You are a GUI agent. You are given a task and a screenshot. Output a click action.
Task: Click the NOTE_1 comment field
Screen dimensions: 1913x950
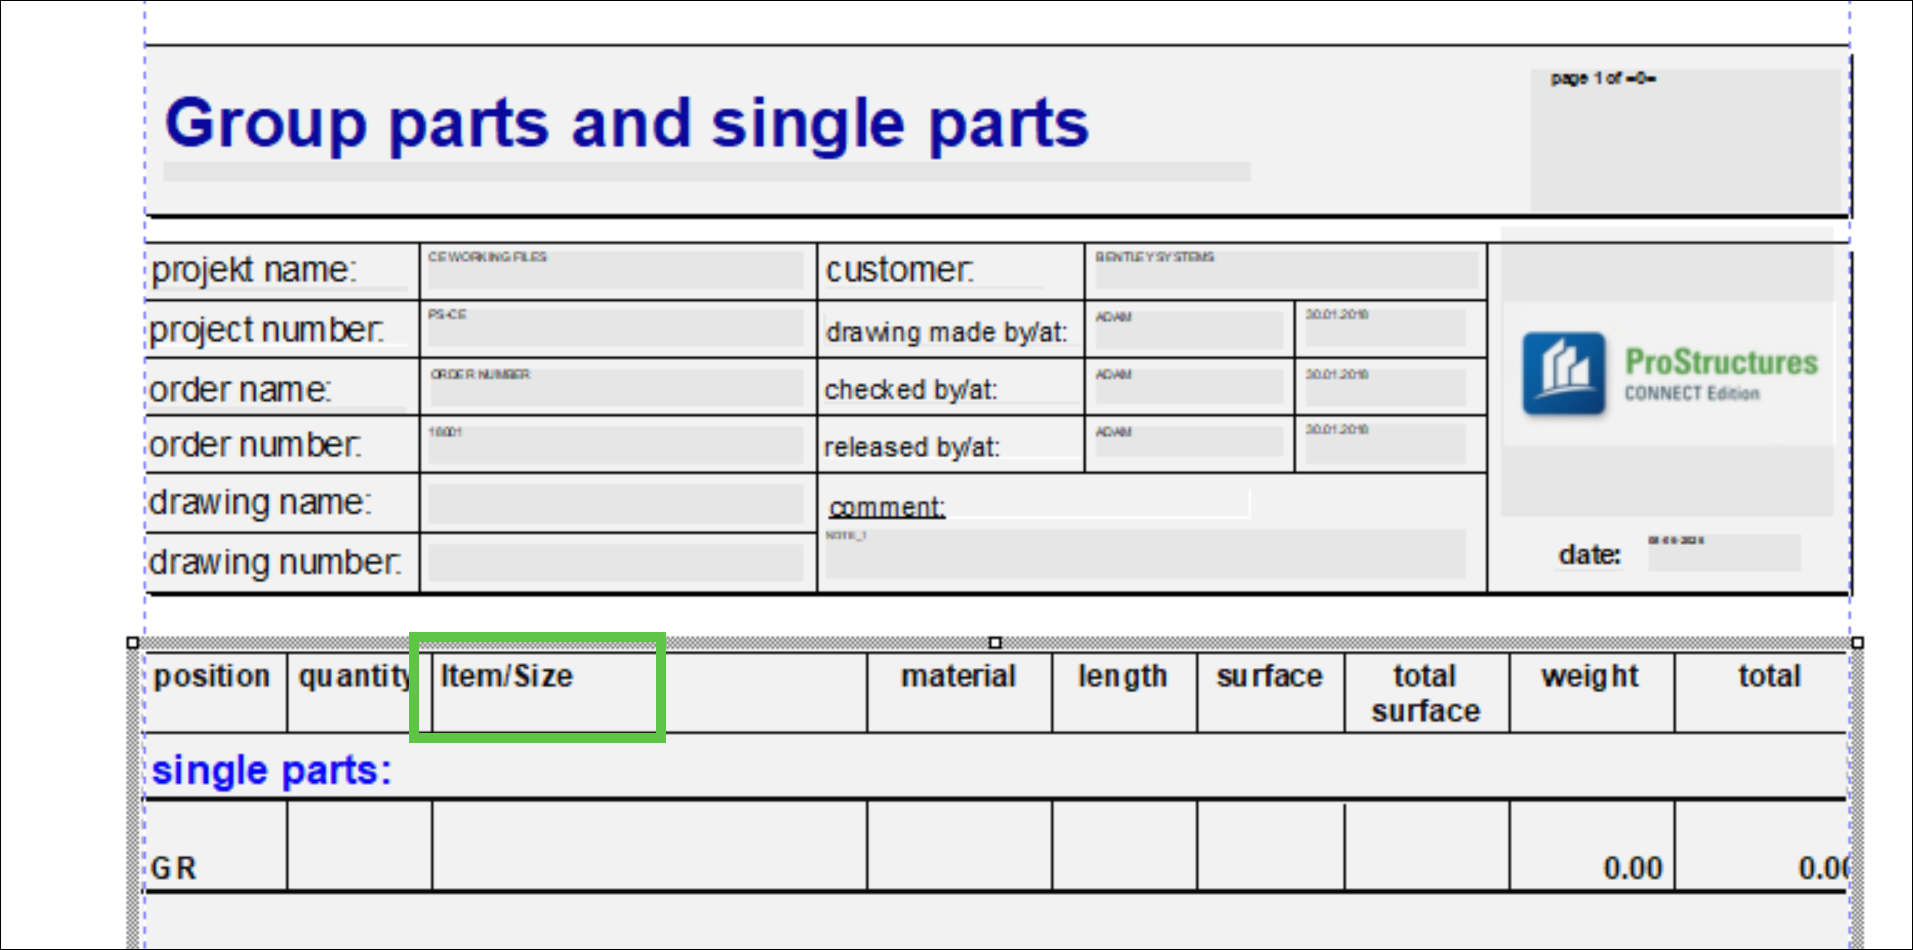[1145, 554]
